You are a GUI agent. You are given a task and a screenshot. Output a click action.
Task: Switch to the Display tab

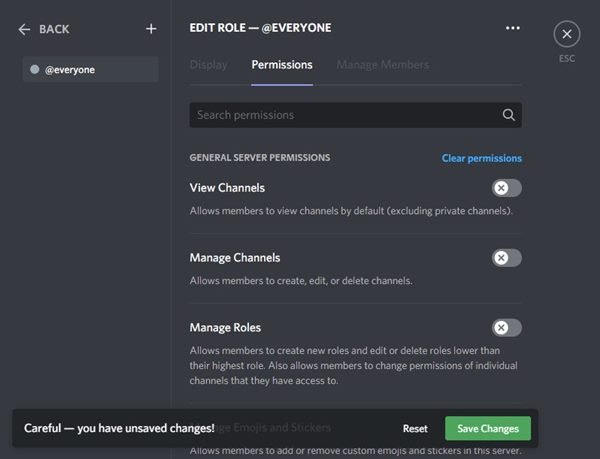coord(209,65)
